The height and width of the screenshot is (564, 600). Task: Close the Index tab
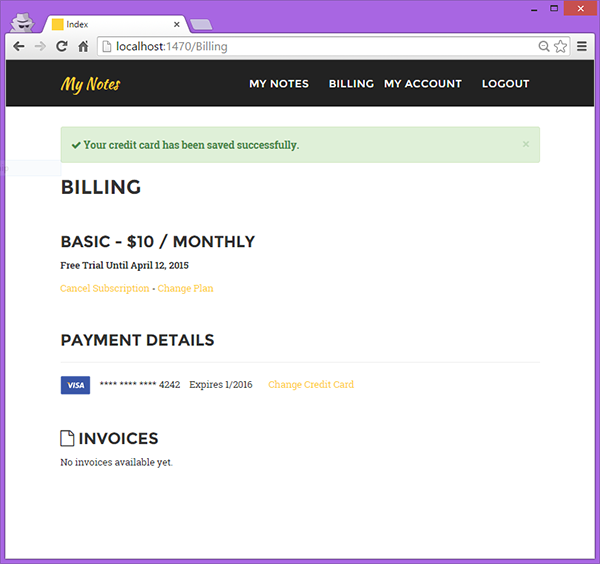coord(176,24)
